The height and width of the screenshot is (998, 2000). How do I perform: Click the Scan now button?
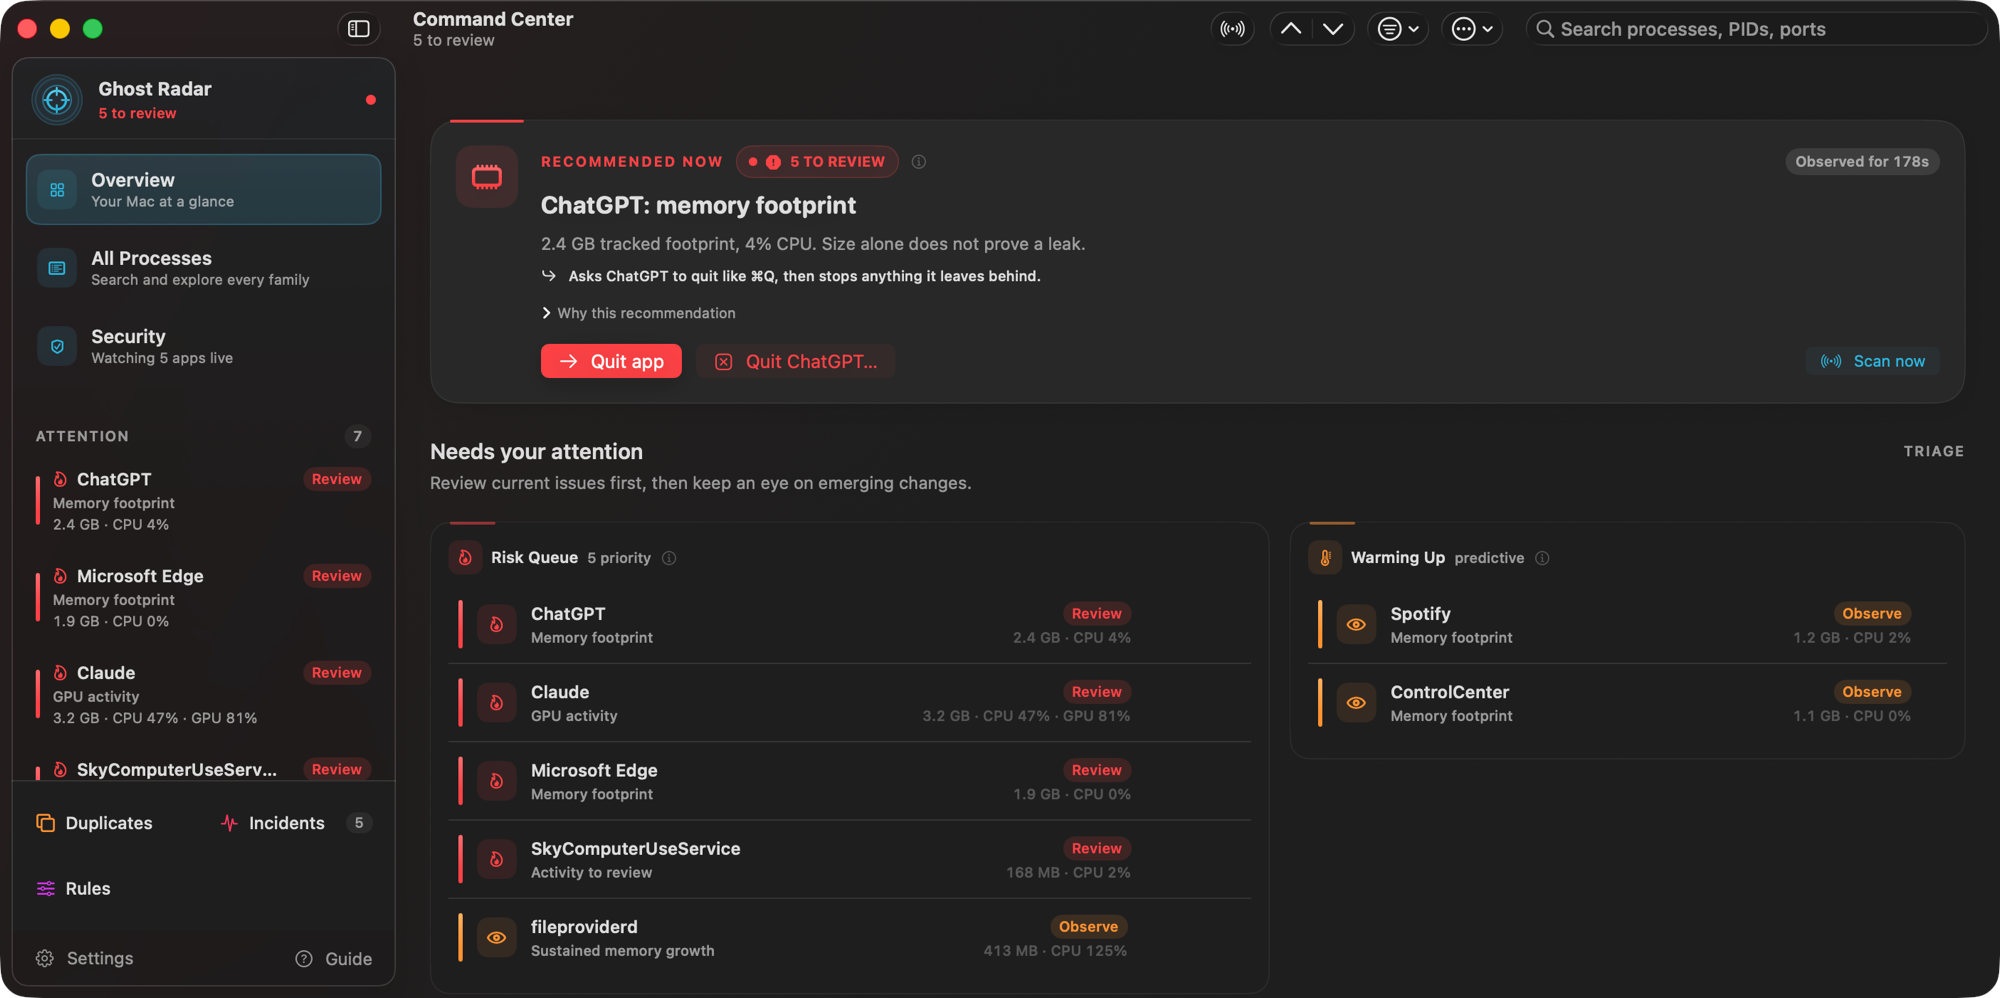(x=1872, y=361)
